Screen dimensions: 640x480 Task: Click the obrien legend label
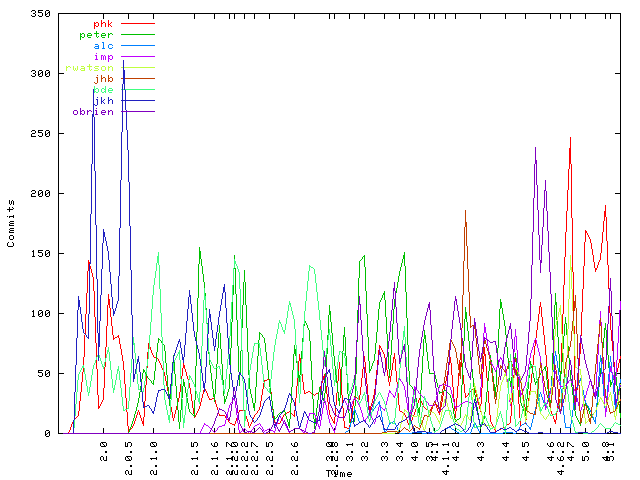pos(93,112)
